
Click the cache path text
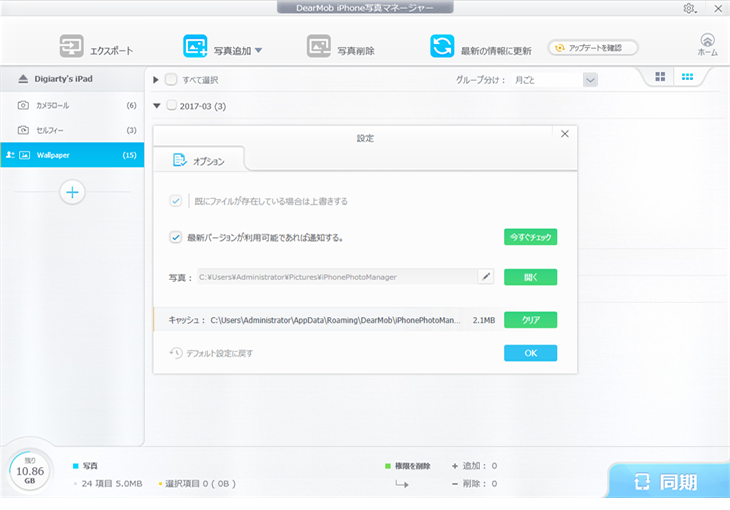pos(335,320)
